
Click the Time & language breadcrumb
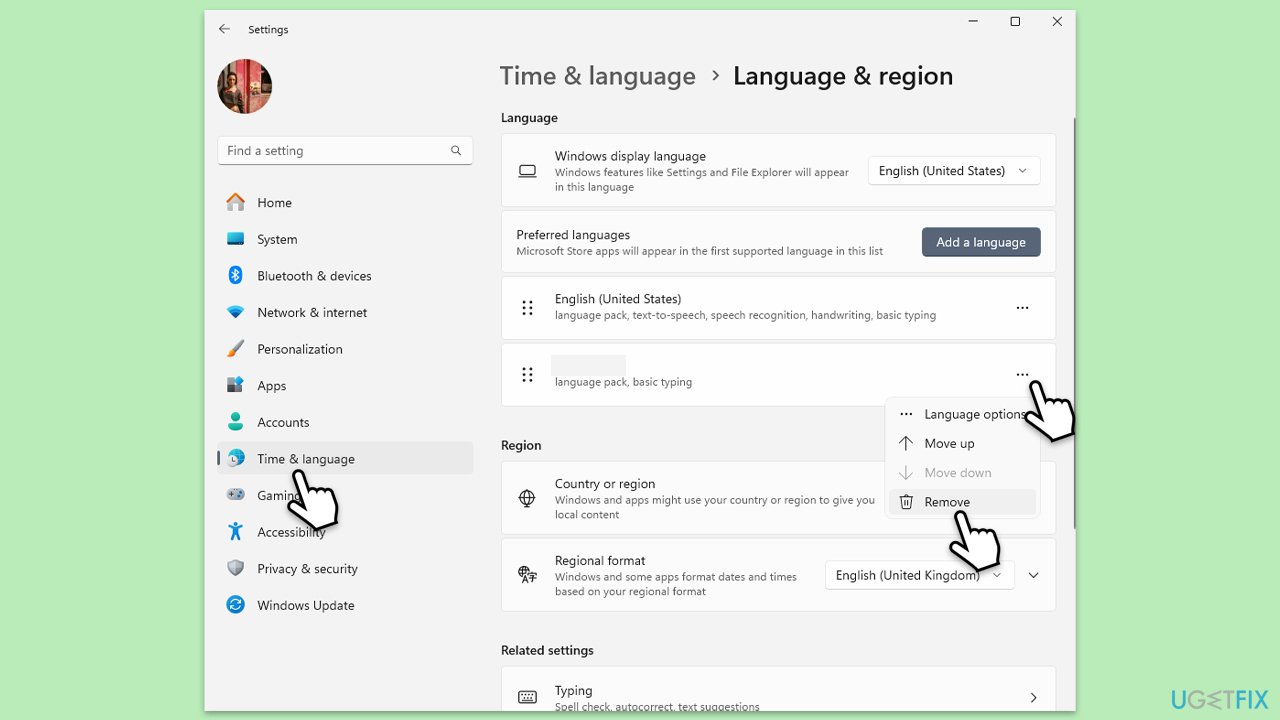597,76
